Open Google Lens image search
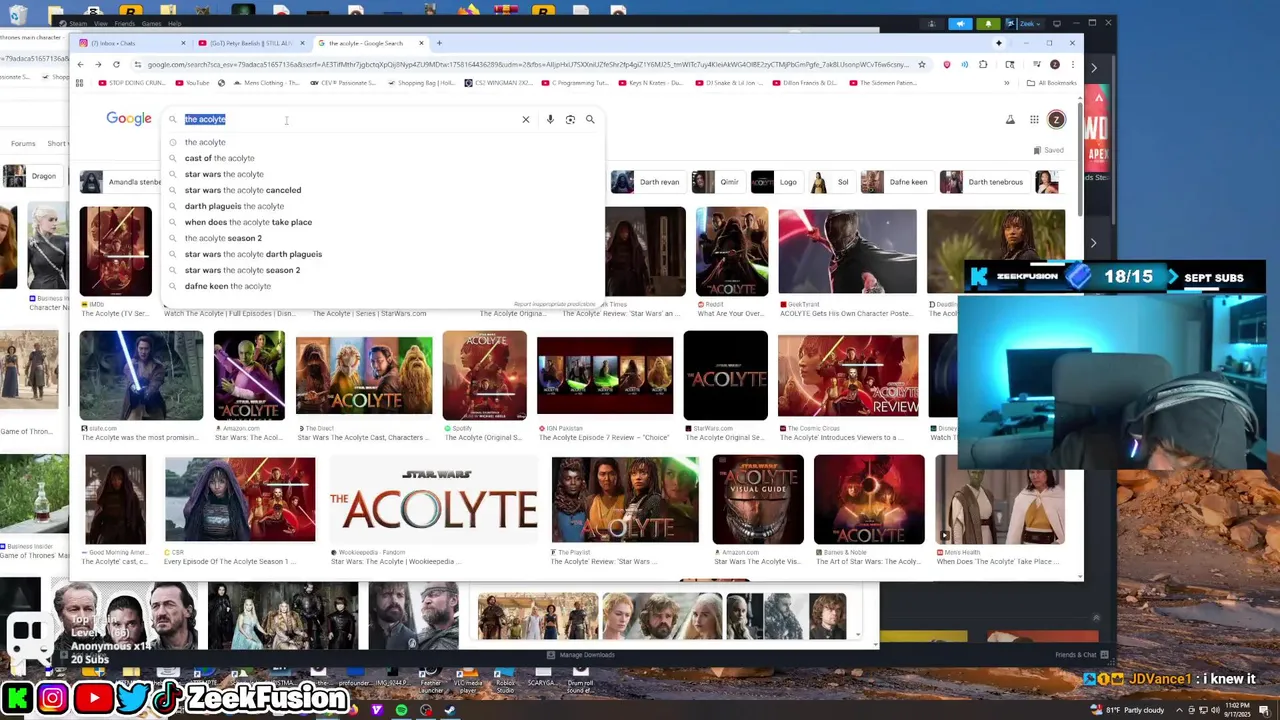1280x720 pixels. [570, 119]
